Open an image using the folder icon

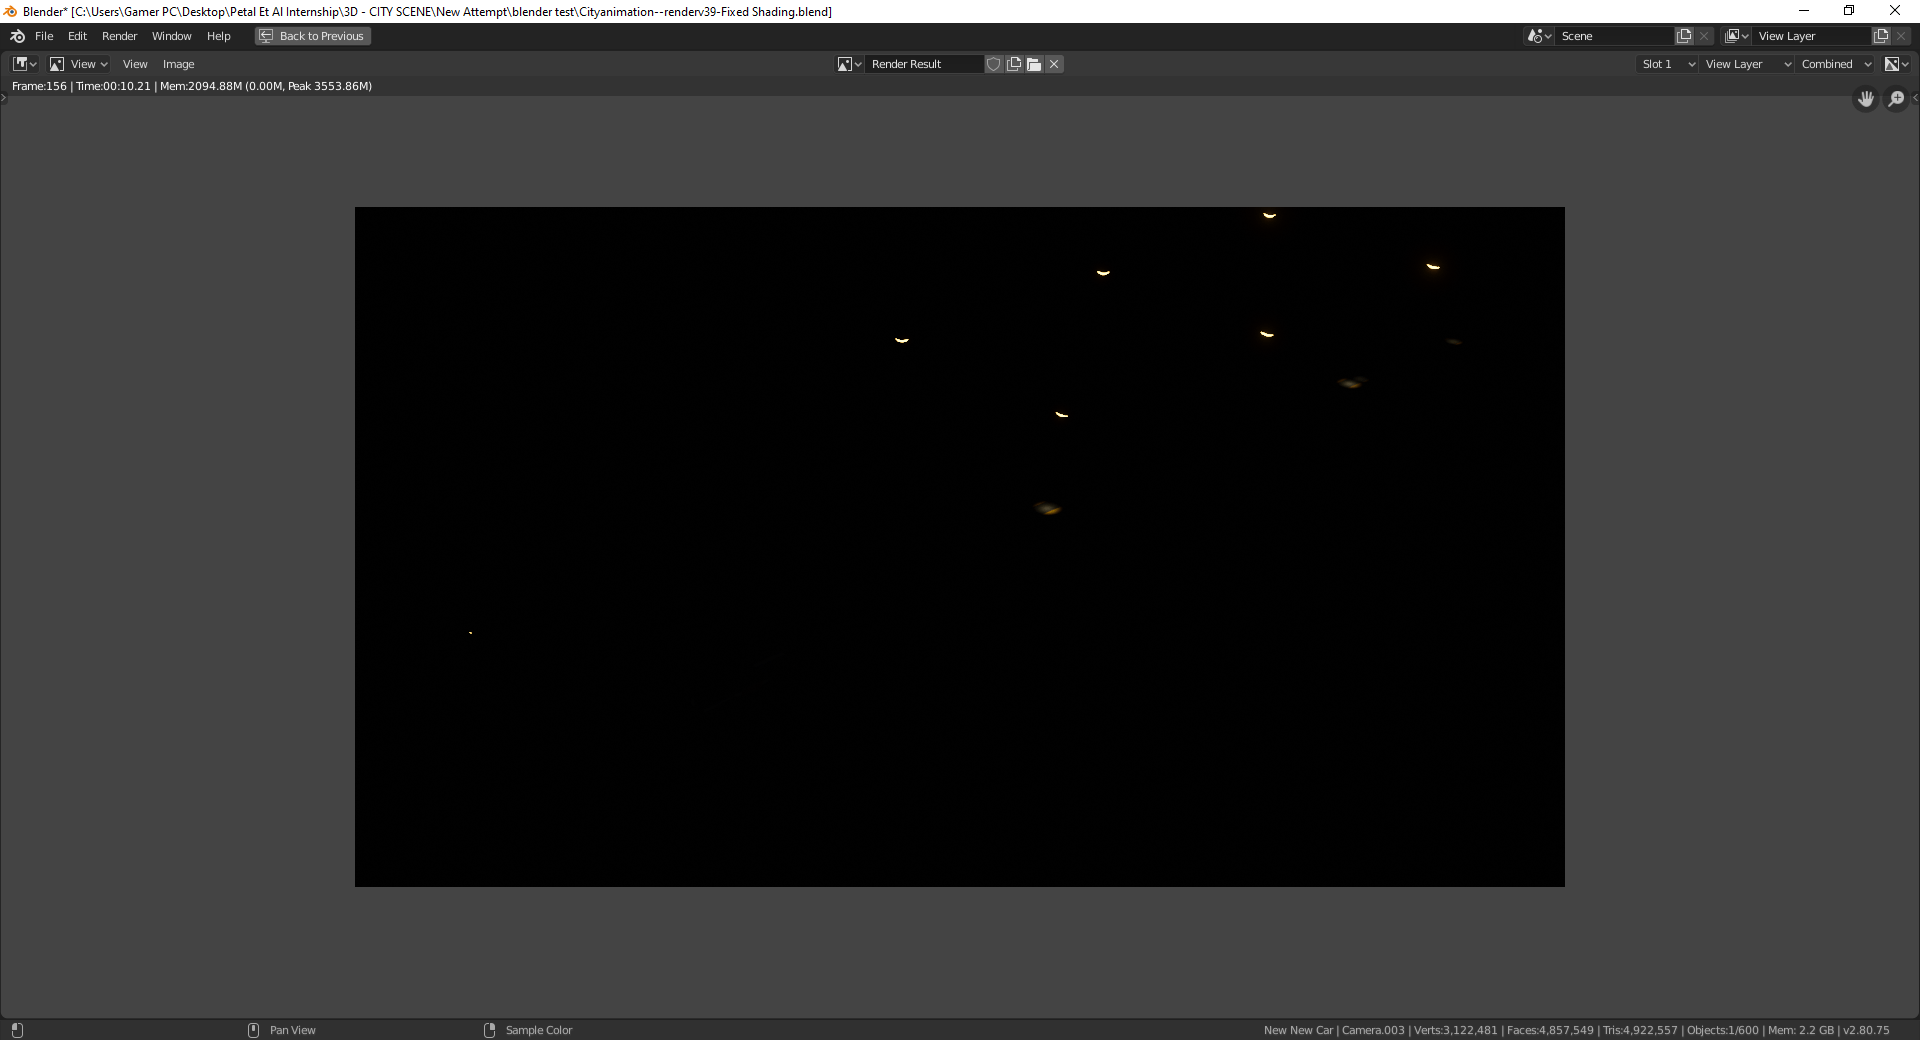pyautogui.click(x=1034, y=63)
